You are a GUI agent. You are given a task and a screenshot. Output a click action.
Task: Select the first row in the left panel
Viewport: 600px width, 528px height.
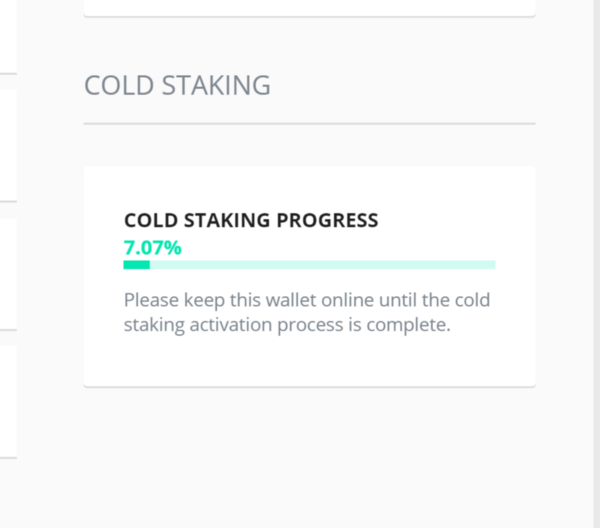pyautogui.click(x=8, y=36)
